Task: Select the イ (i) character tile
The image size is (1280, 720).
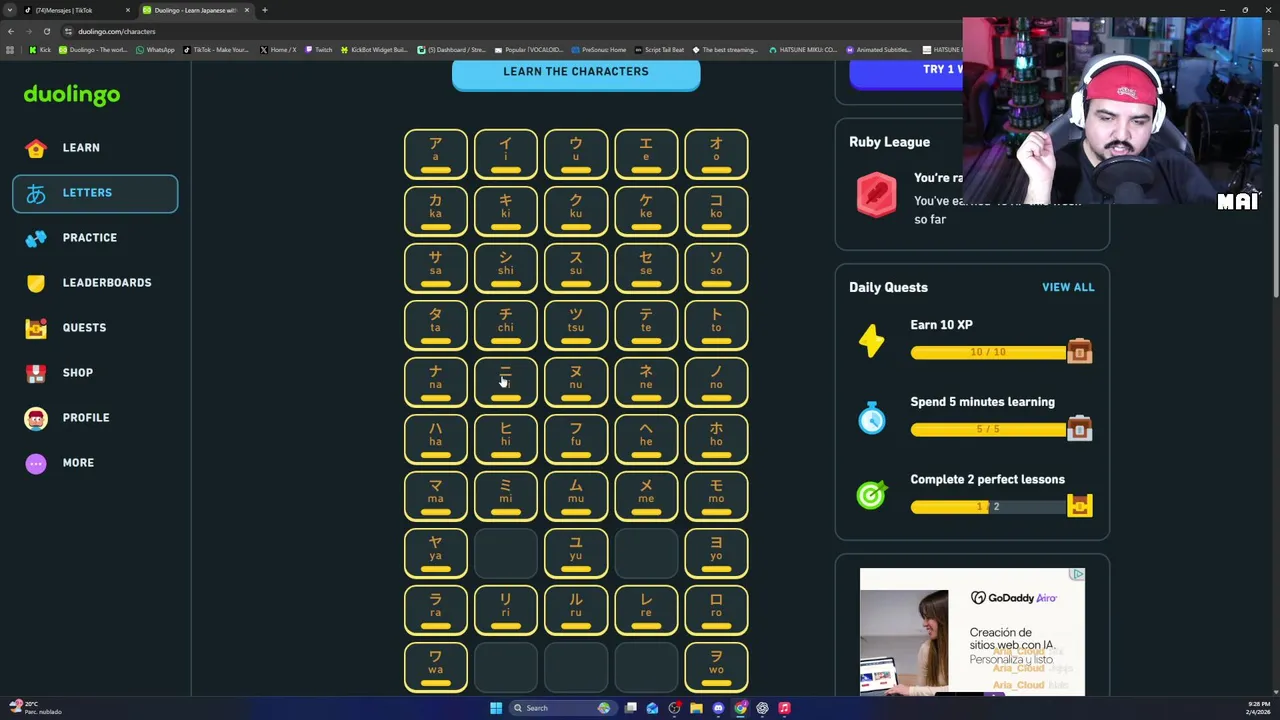Action: point(505,154)
